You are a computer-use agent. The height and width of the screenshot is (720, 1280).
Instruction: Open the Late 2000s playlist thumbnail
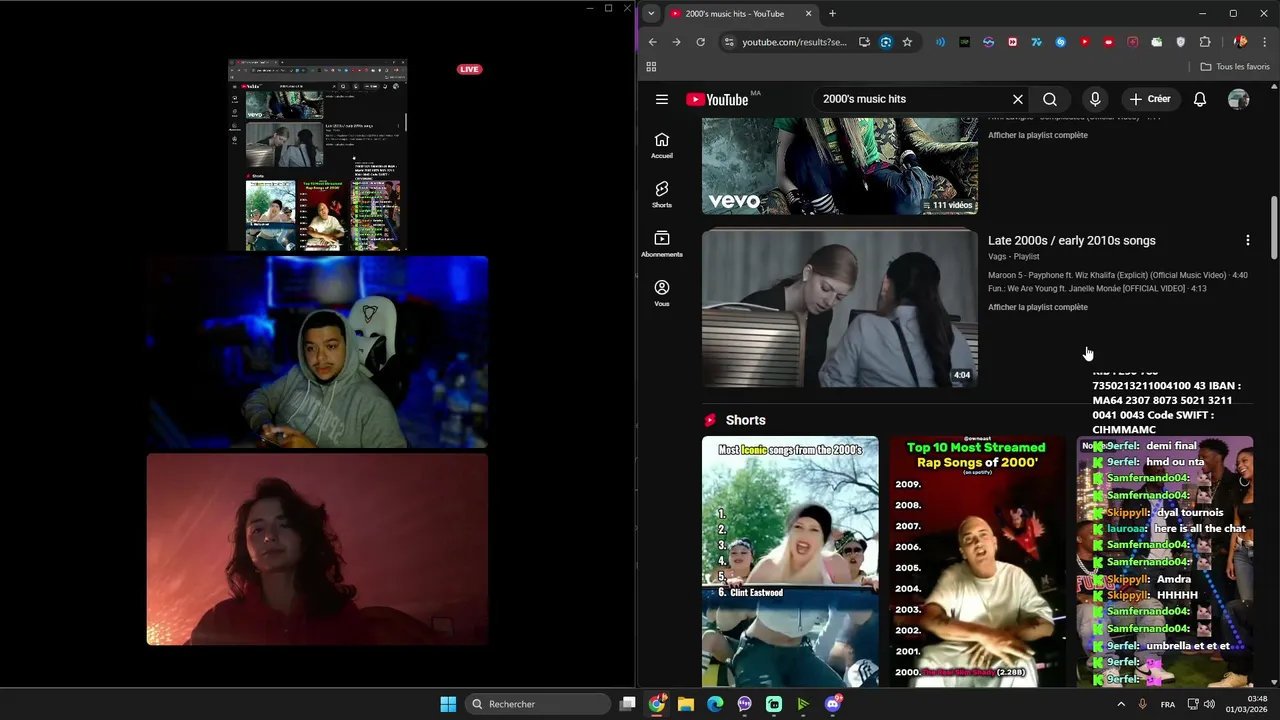pyautogui.click(x=840, y=308)
